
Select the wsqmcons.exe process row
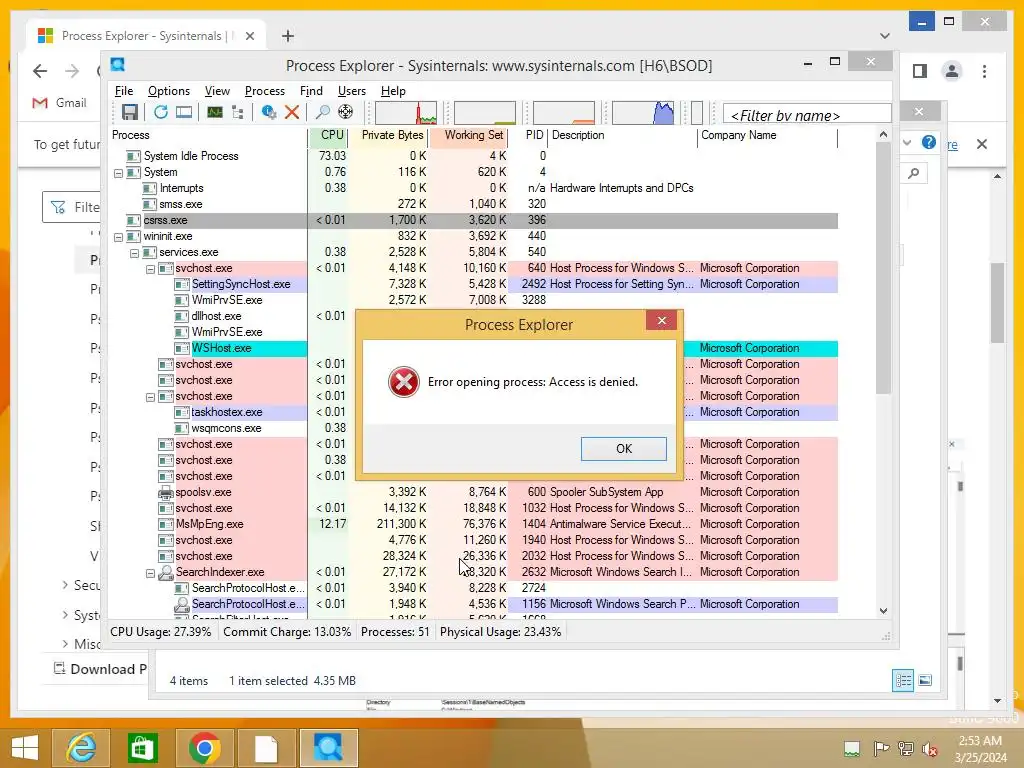click(473, 428)
